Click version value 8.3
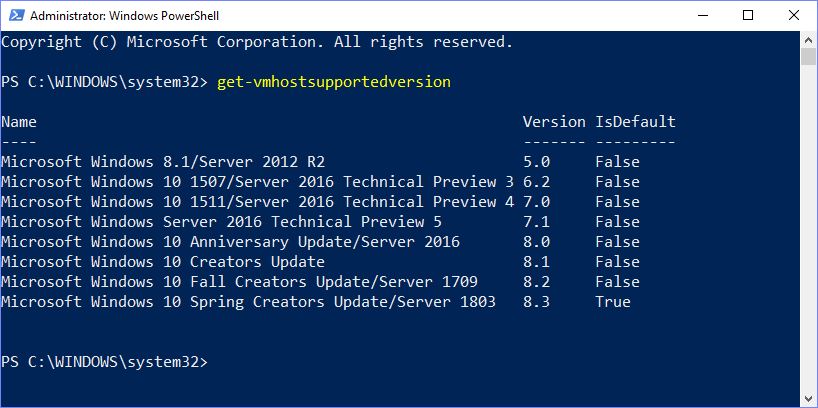 tap(536, 302)
